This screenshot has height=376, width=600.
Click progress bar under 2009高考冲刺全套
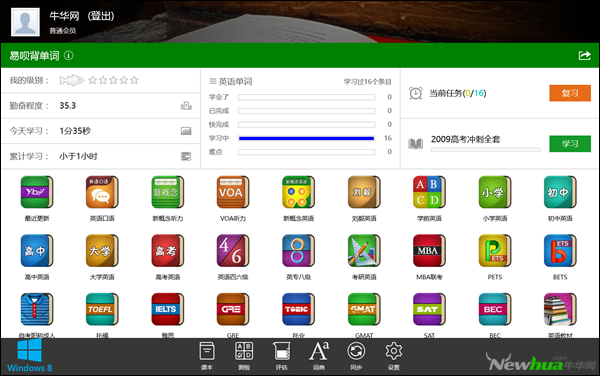(x=486, y=150)
